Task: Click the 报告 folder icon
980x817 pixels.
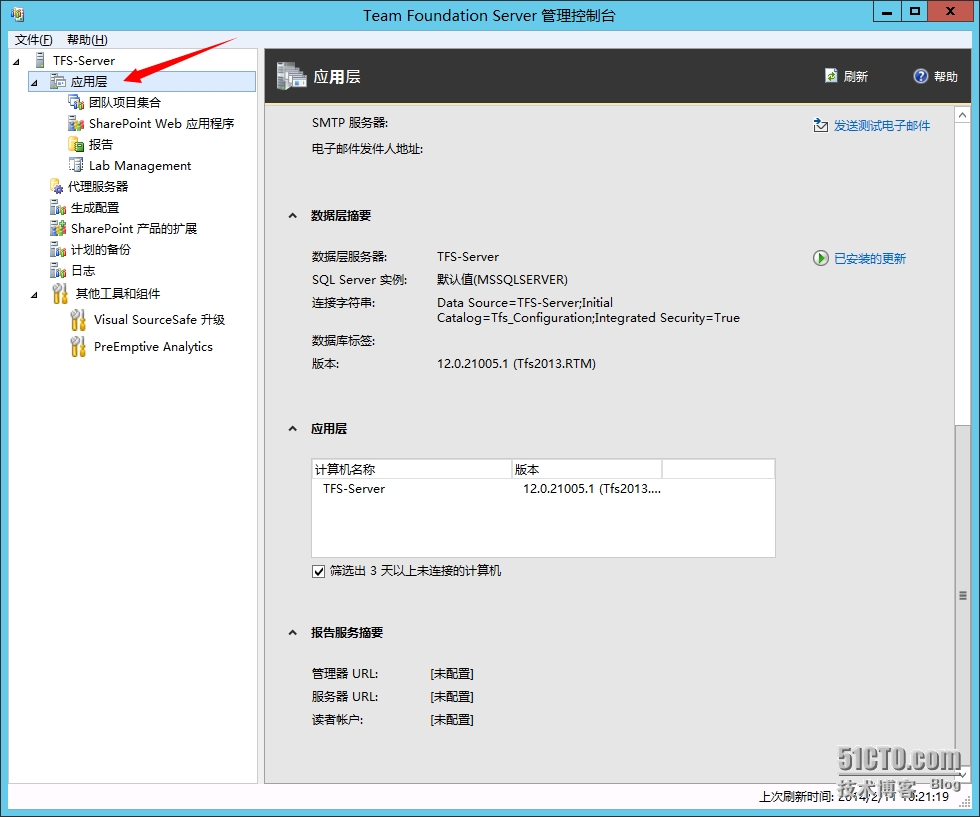Action: 76,144
